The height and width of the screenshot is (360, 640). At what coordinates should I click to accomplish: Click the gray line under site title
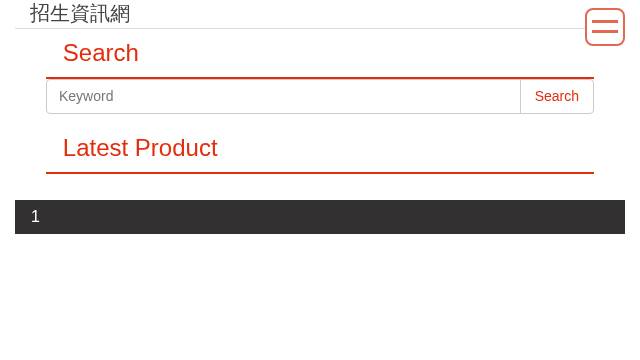point(300,29)
